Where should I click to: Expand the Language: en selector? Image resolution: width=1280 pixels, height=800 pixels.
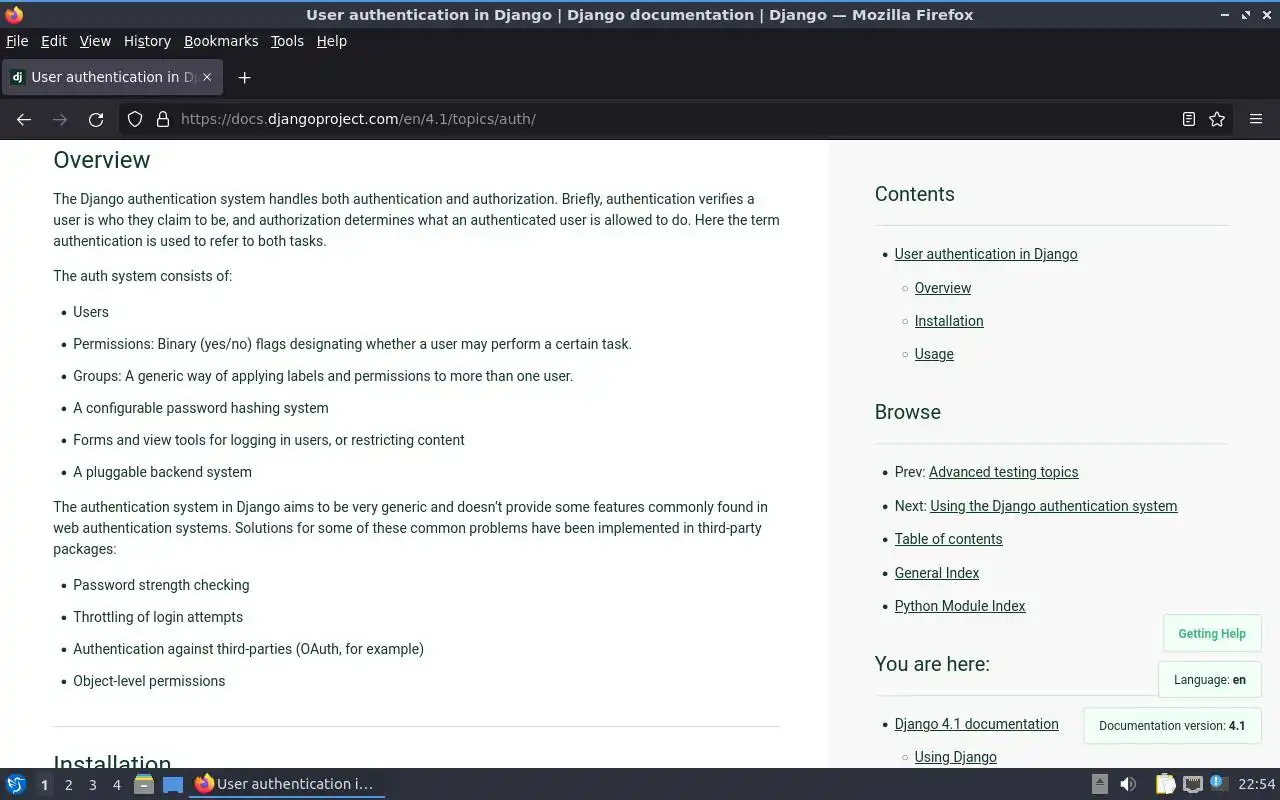pos(1210,680)
